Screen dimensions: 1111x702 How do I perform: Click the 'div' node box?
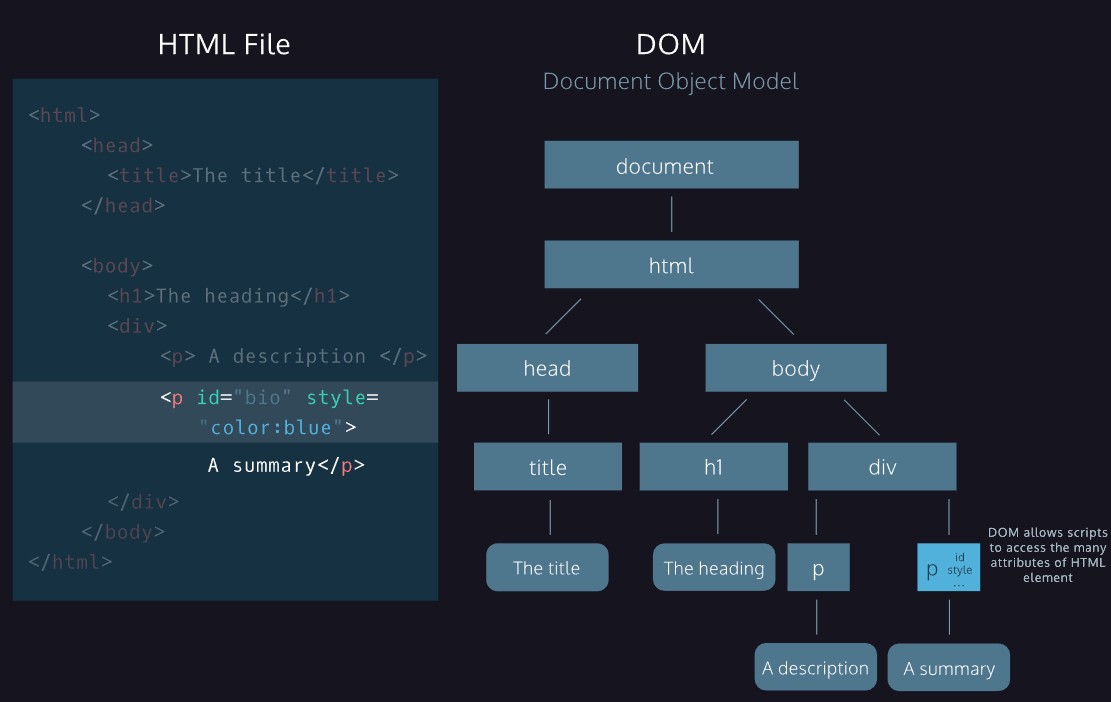click(882, 467)
